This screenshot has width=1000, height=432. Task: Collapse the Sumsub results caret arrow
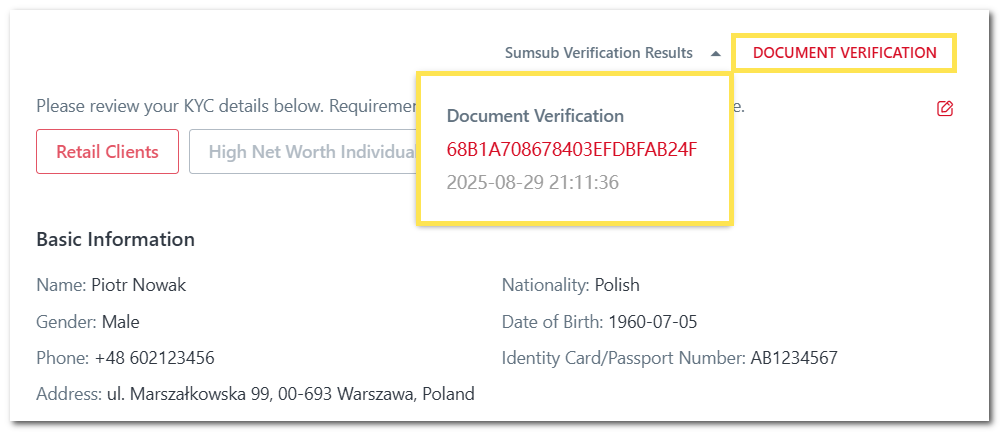715,54
